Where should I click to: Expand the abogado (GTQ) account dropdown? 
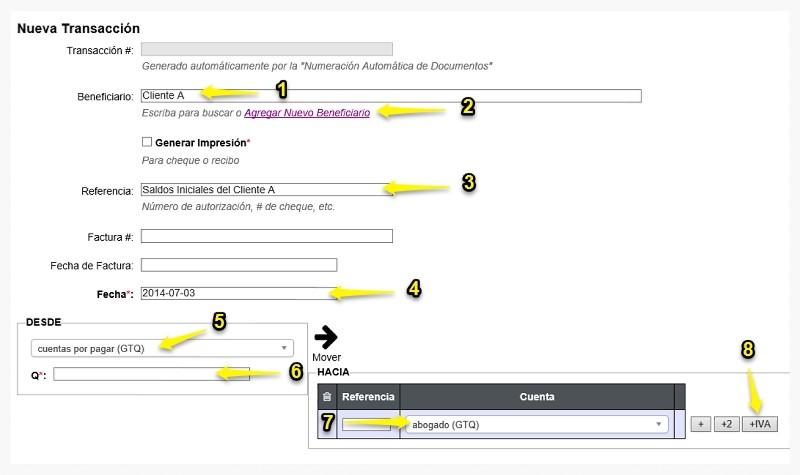click(537, 424)
